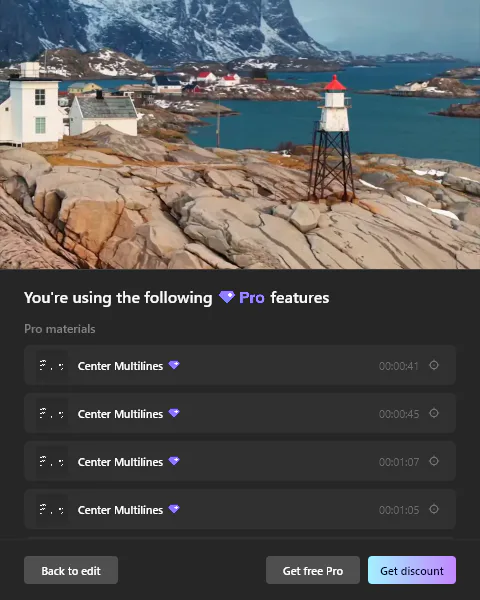Select the Center Multilines label at 00:00:41
The height and width of the screenshot is (600, 480).
pyautogui.click(x=120, y=366)
